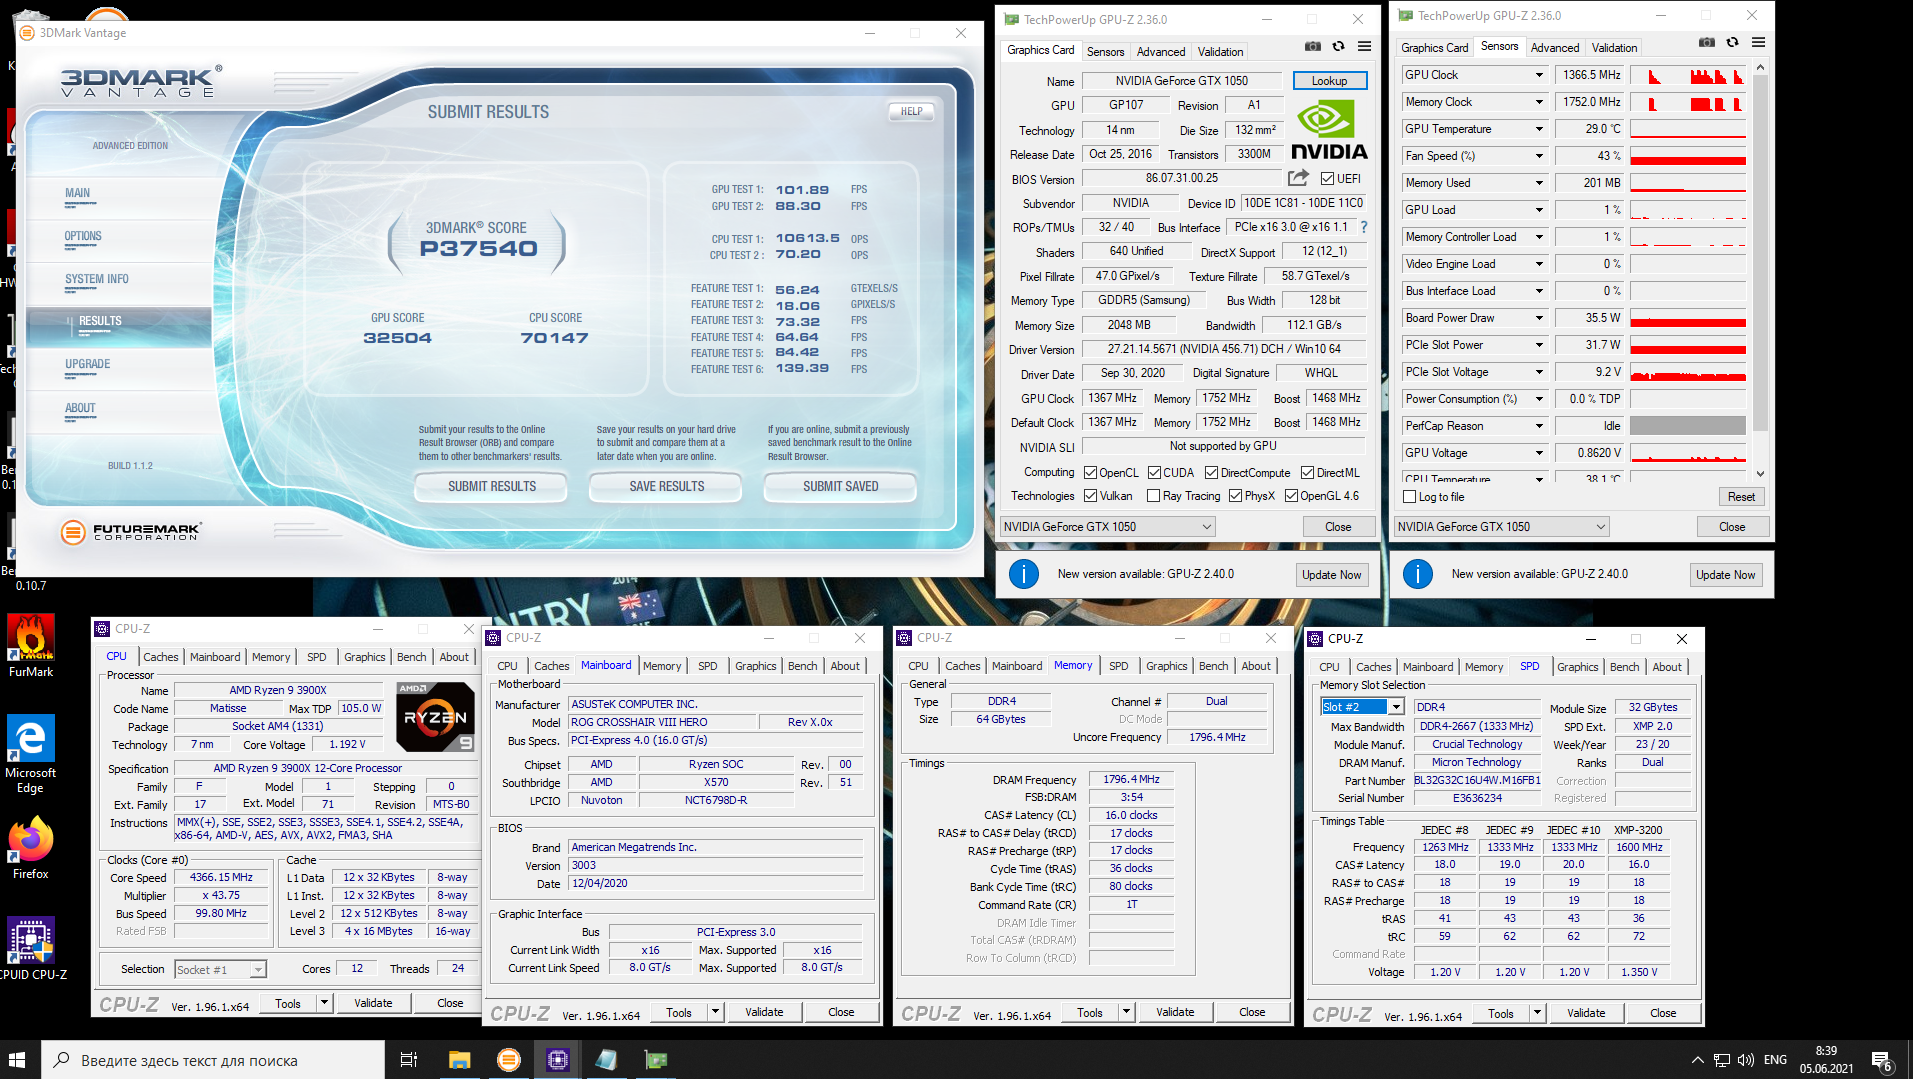
Task: Click NVIDIA GeForce GTX 1050 name field
Action: point(1182,81)
